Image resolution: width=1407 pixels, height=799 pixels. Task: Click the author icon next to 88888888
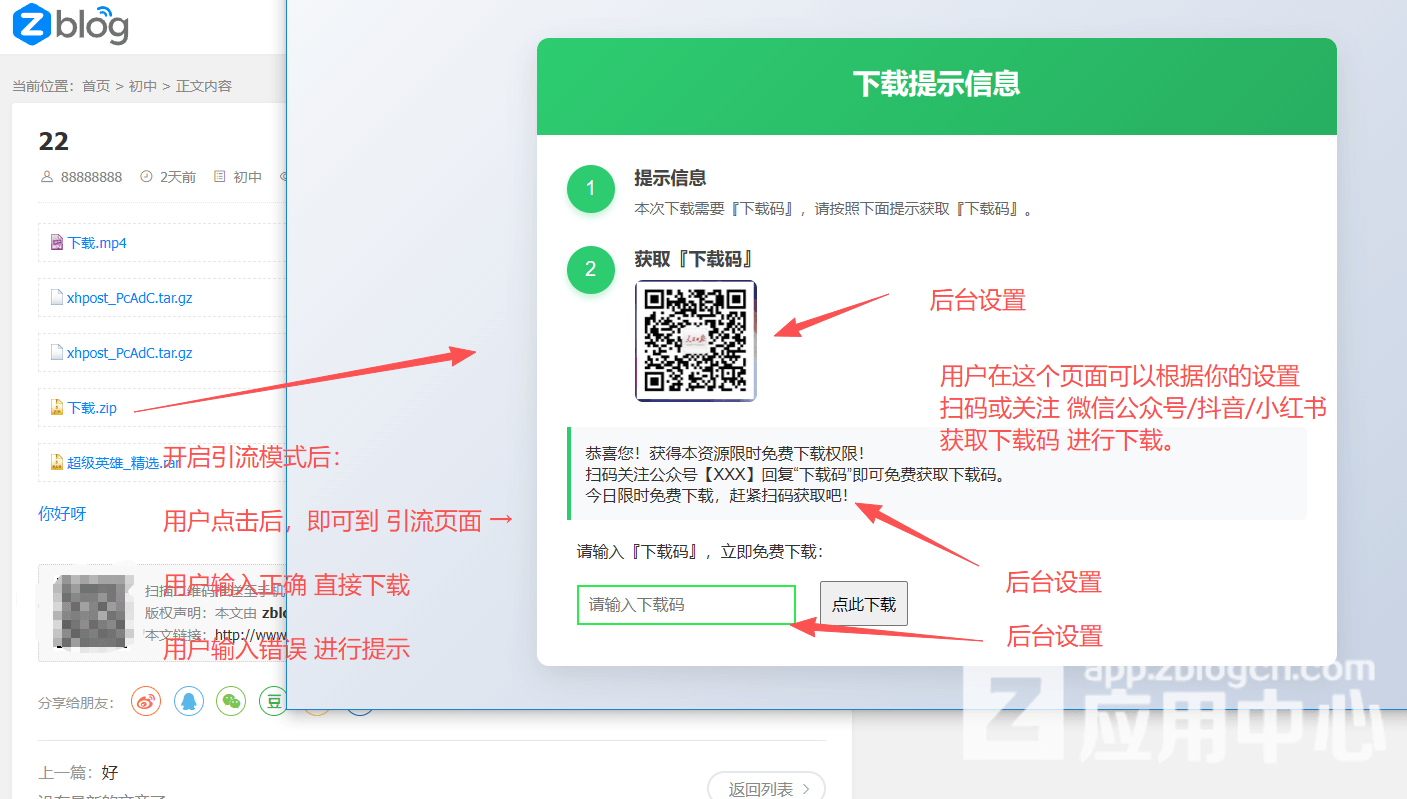[47, 177]
